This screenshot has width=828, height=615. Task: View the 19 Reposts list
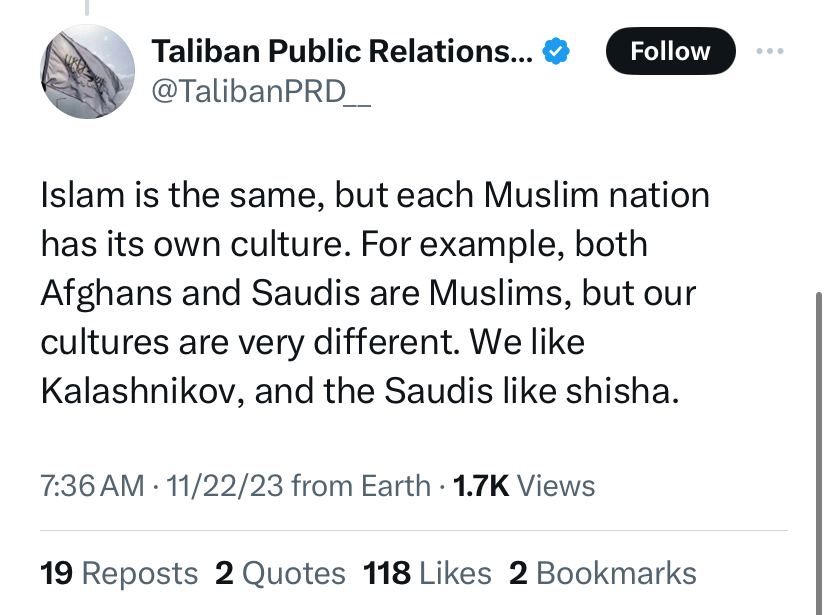tap(119, 573)
